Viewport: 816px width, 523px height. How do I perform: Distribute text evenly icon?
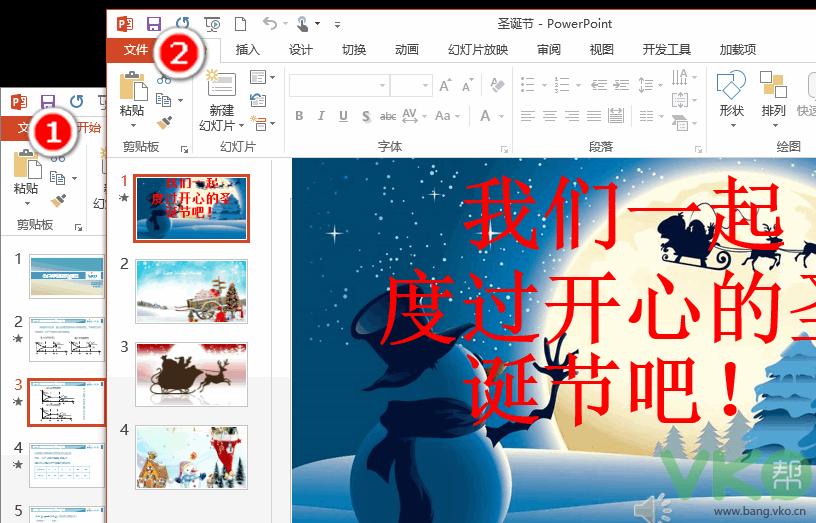point(616,116)
